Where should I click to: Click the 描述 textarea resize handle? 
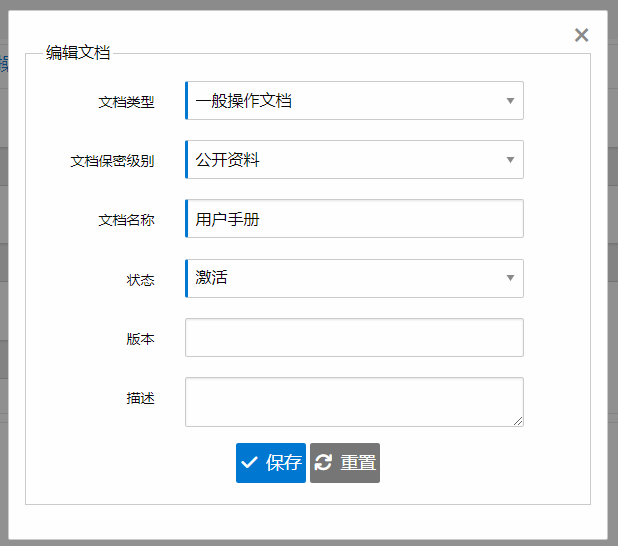click(518, 421)
